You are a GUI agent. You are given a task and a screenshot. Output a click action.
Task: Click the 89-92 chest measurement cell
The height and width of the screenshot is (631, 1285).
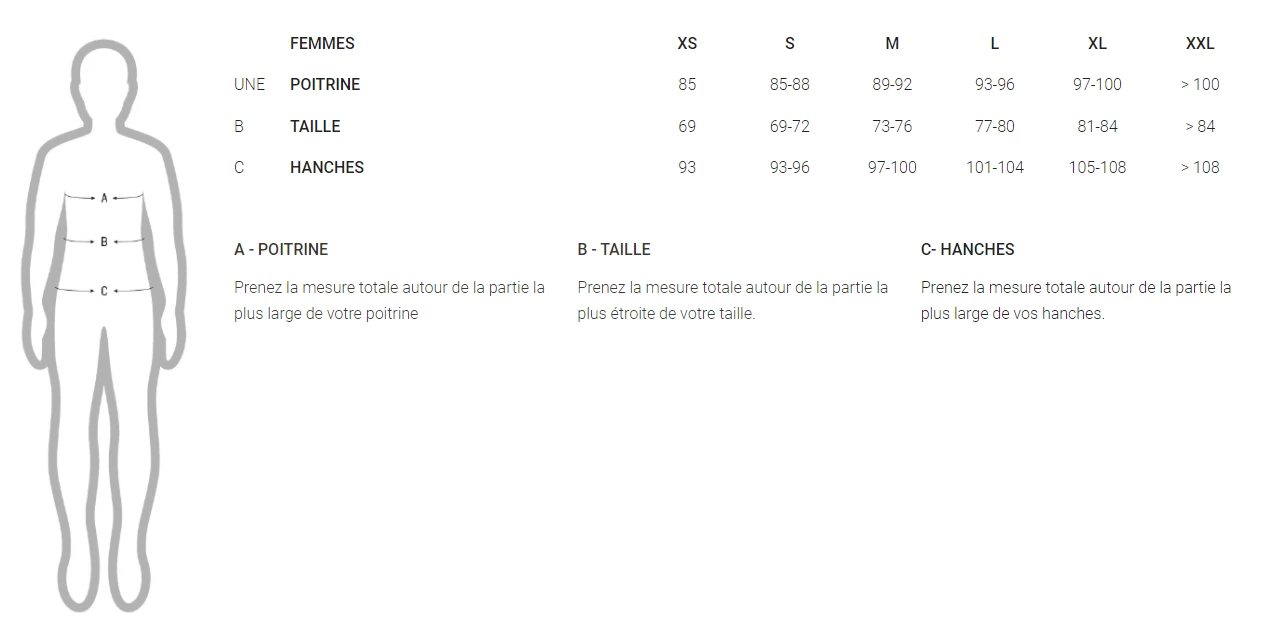(x=892, y=84)
